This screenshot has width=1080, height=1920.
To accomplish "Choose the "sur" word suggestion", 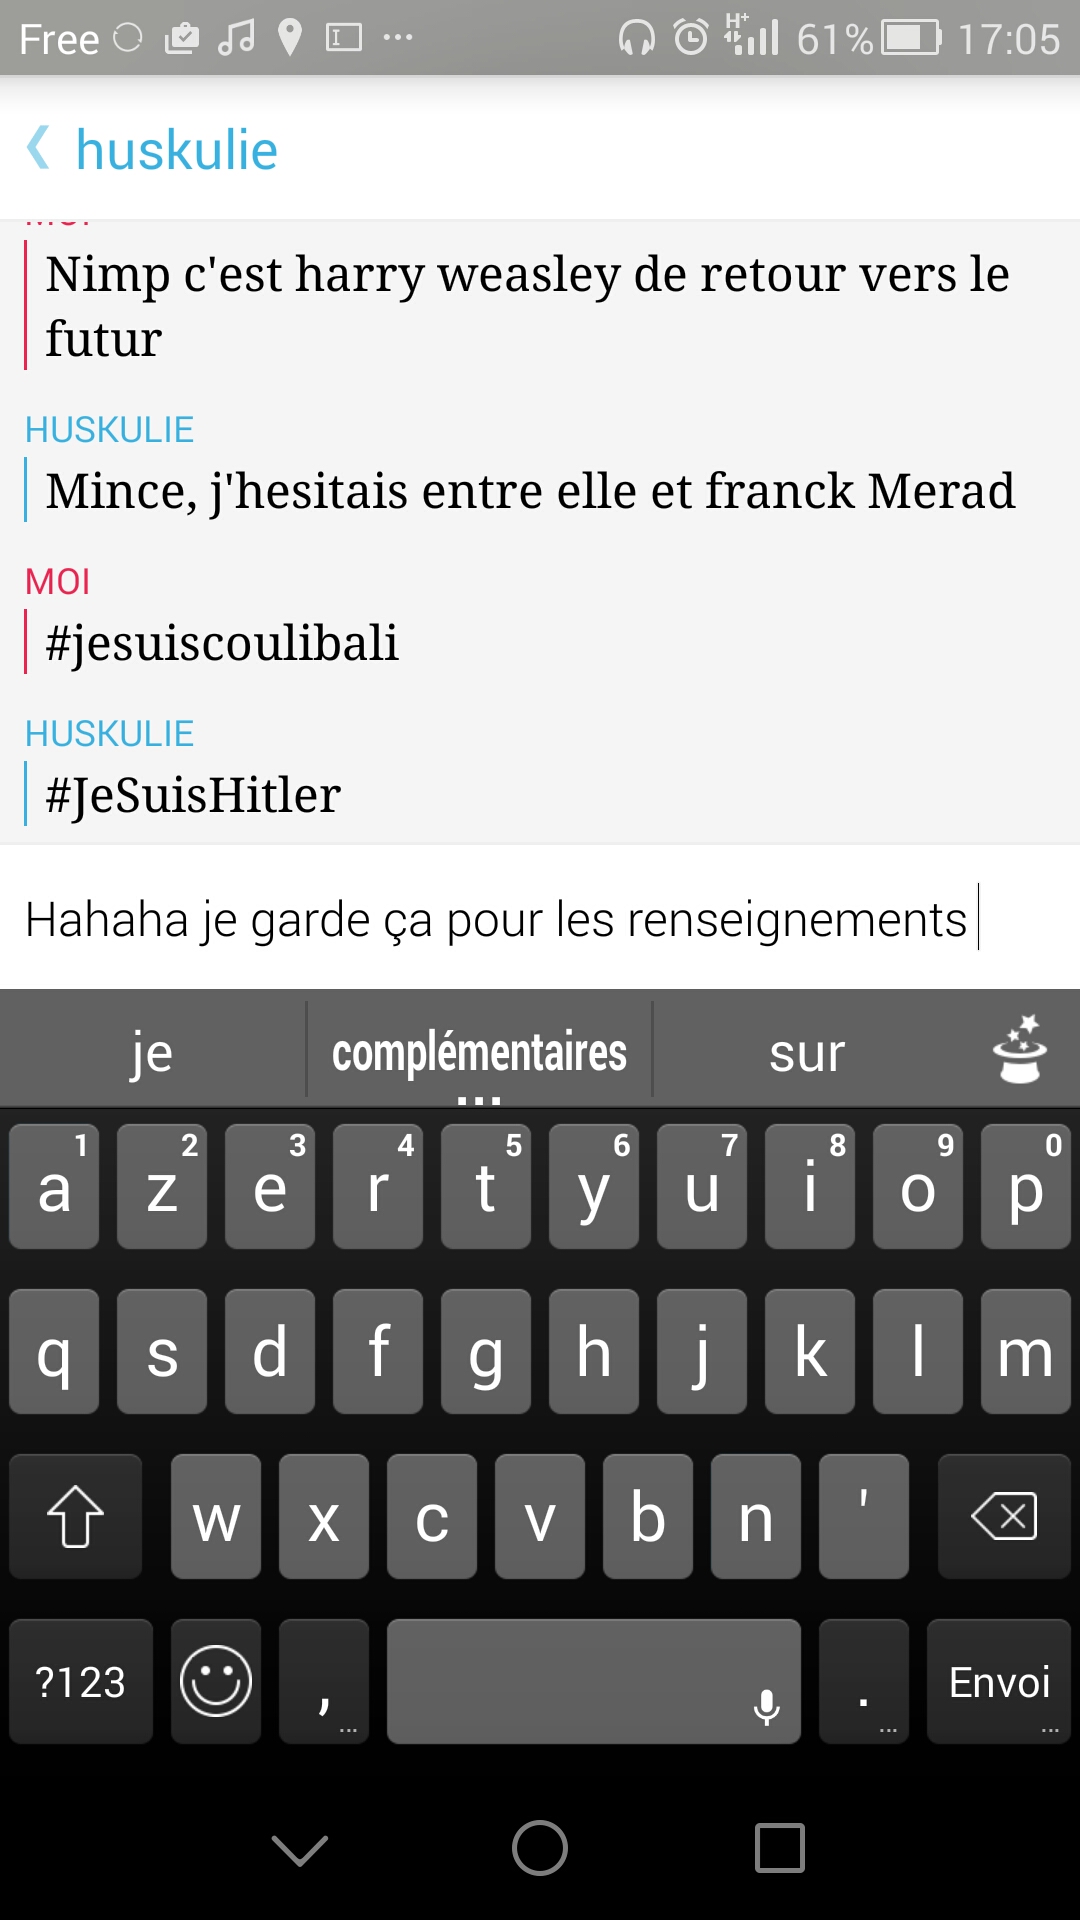I will click(807, 1053).
